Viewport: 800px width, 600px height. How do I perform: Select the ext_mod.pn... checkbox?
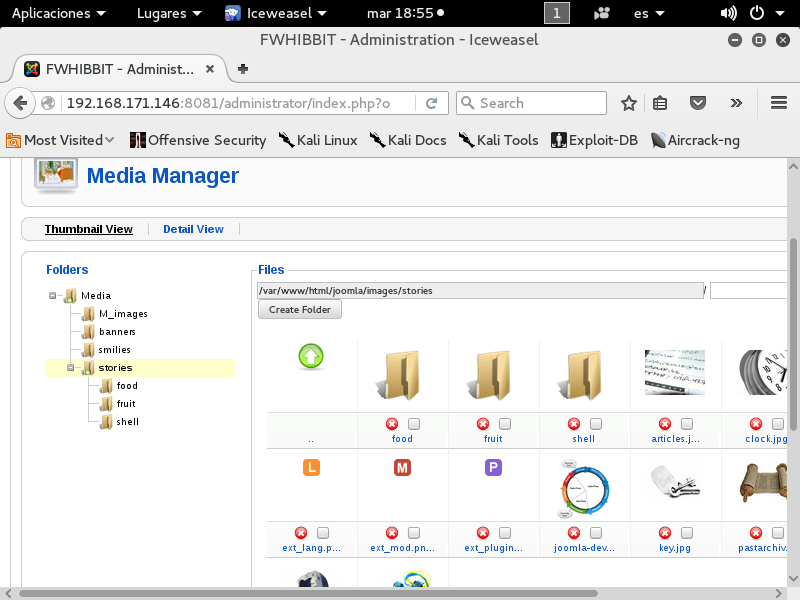414,533
